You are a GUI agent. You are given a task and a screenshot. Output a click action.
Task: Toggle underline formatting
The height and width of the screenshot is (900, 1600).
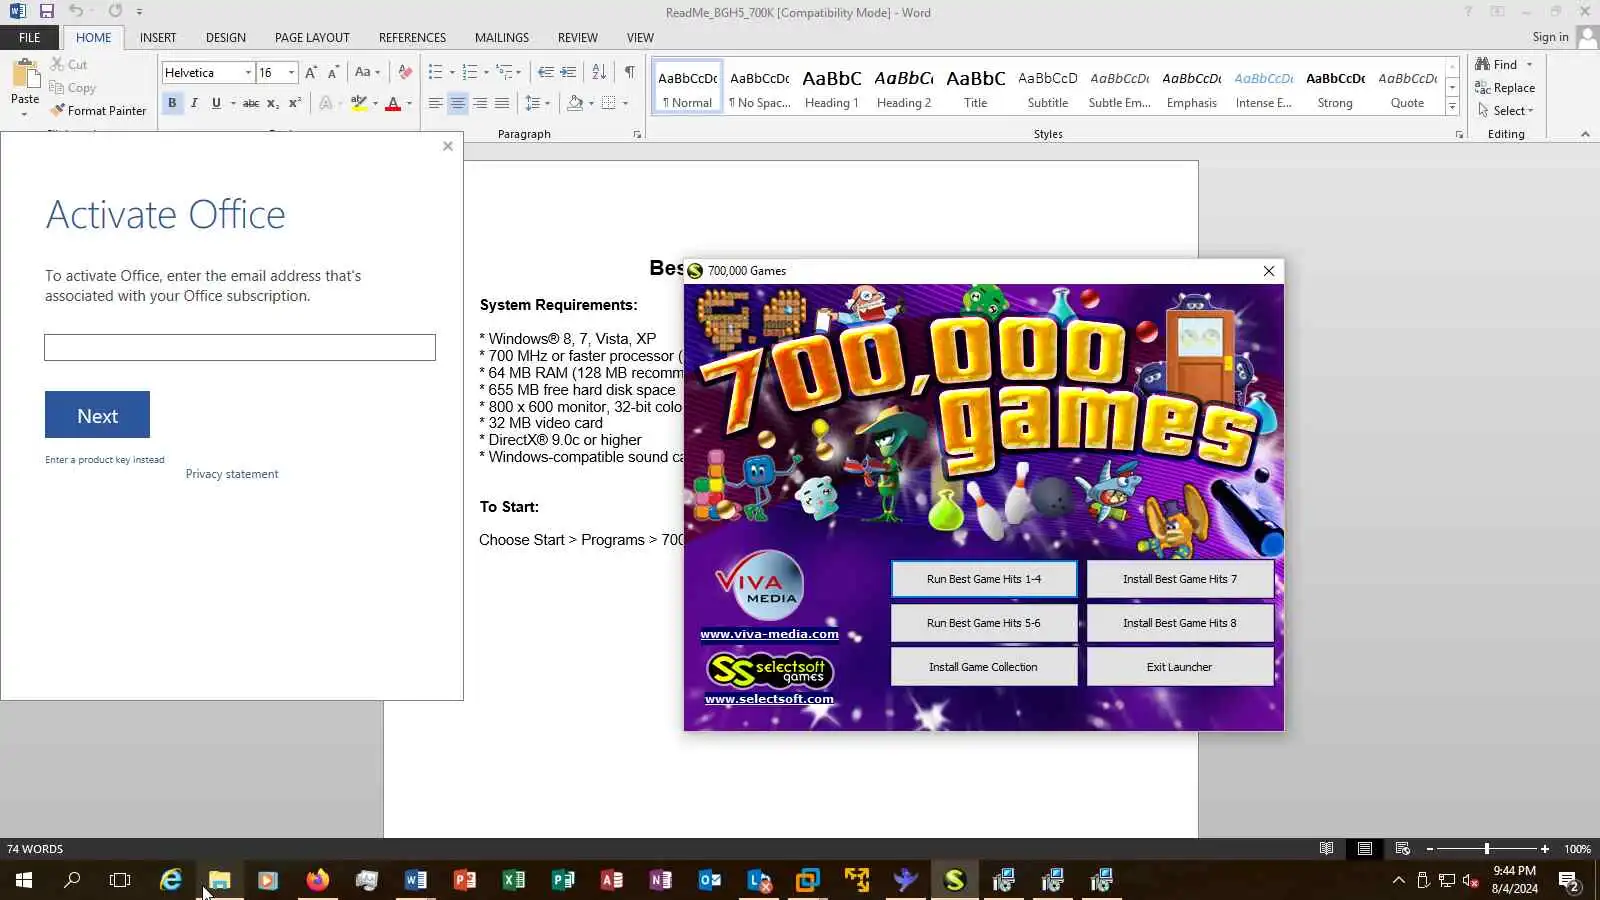coord(216,103)
